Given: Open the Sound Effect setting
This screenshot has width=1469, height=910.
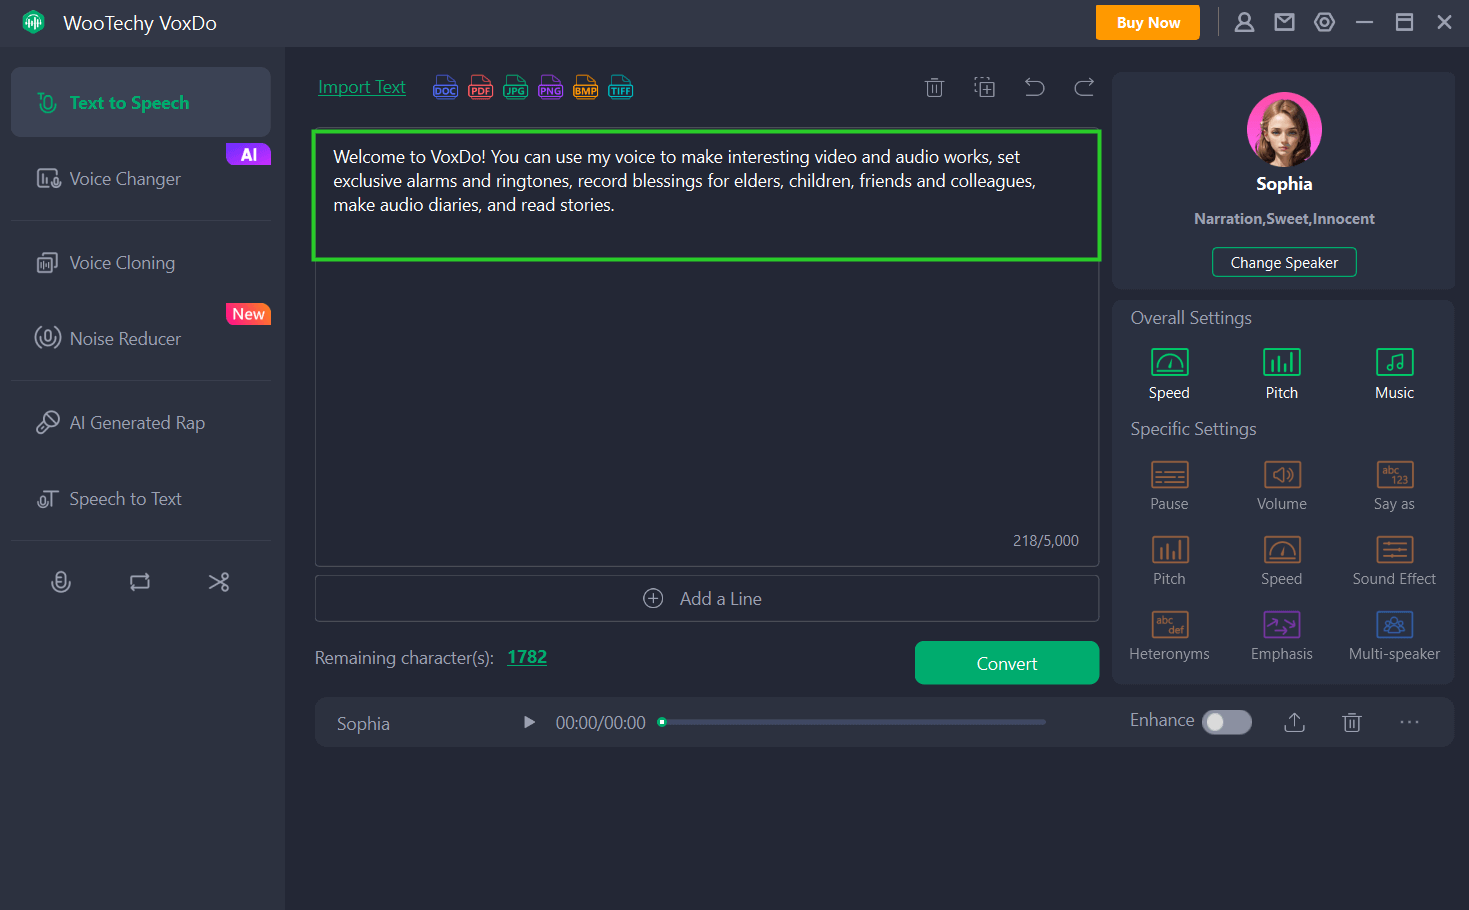Looking at the screenshot, I should coord(1394,558).
